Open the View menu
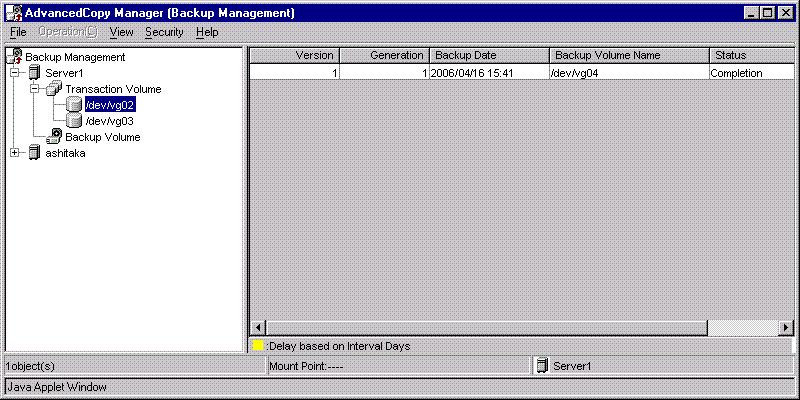800x400 pixels. pos(121,32)
